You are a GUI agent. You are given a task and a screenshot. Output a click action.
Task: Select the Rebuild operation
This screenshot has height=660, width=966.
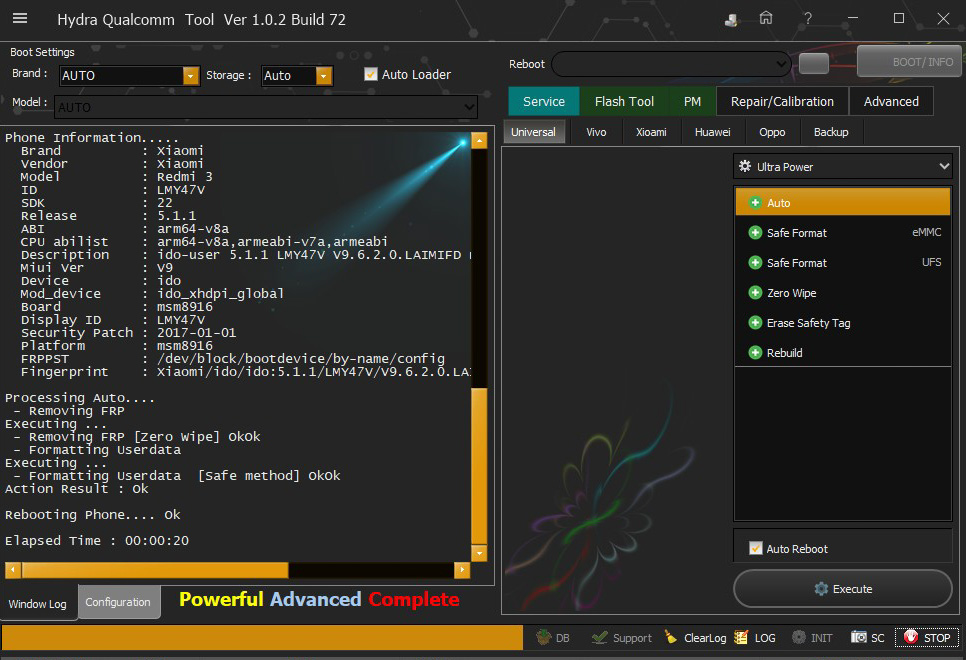click(843, 353)
